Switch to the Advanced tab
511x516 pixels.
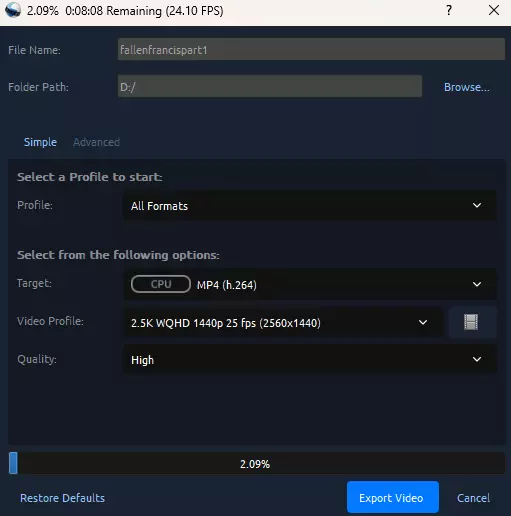(x=96, y=142)
